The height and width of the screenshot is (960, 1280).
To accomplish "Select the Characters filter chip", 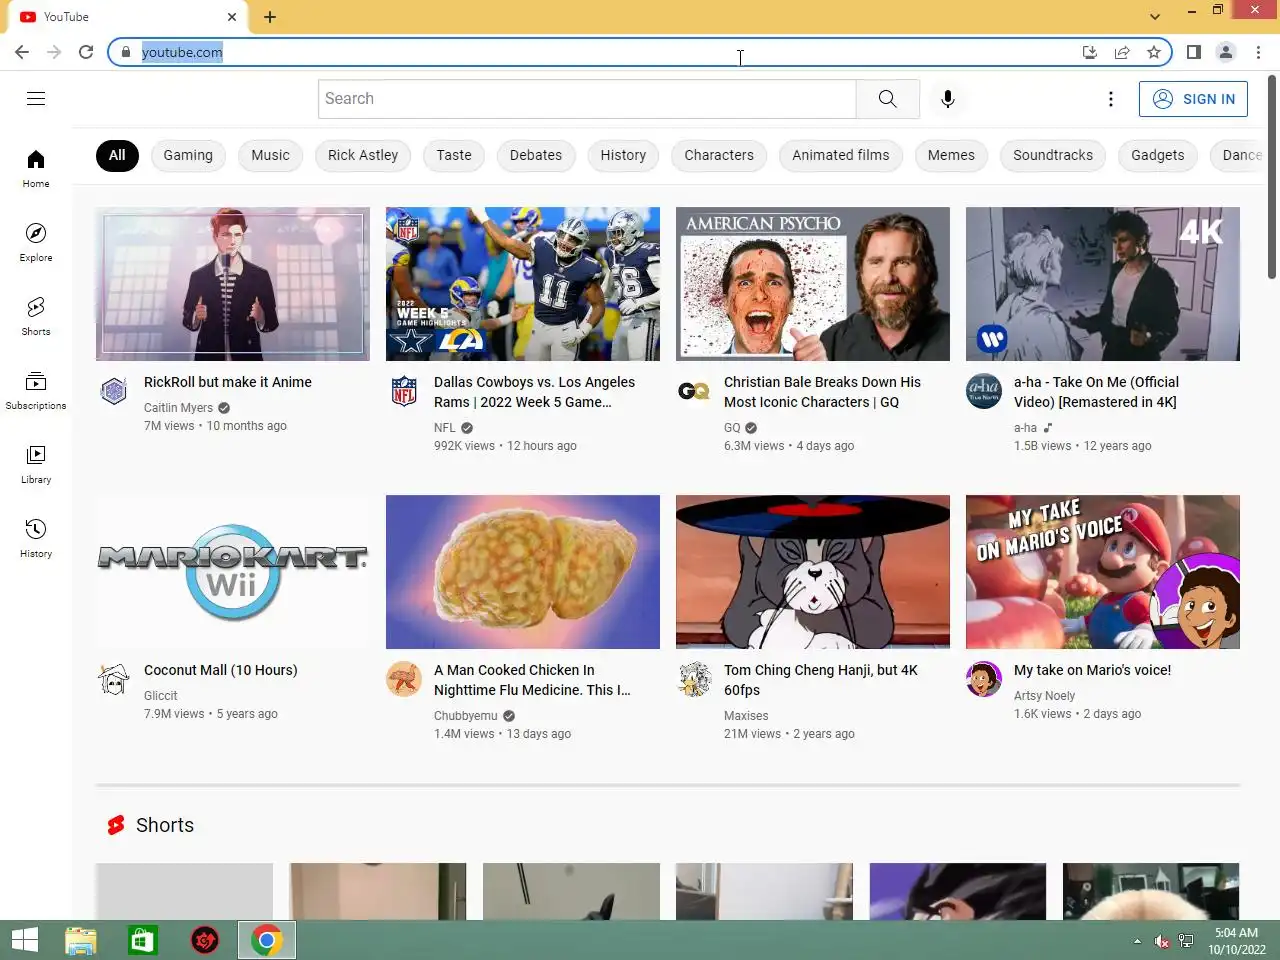I will pos(719,155).
